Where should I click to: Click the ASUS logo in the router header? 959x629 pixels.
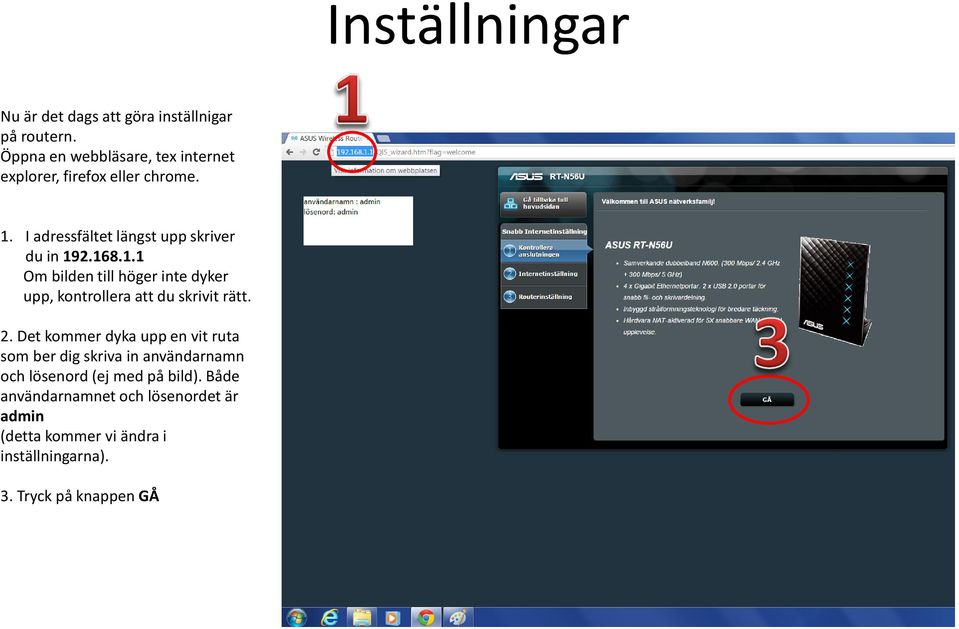[526, 176]
